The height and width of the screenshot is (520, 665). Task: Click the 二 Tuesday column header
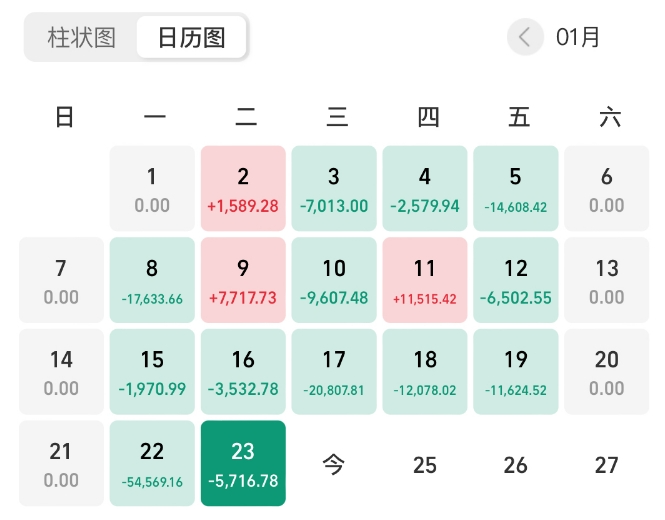[246, 117]
